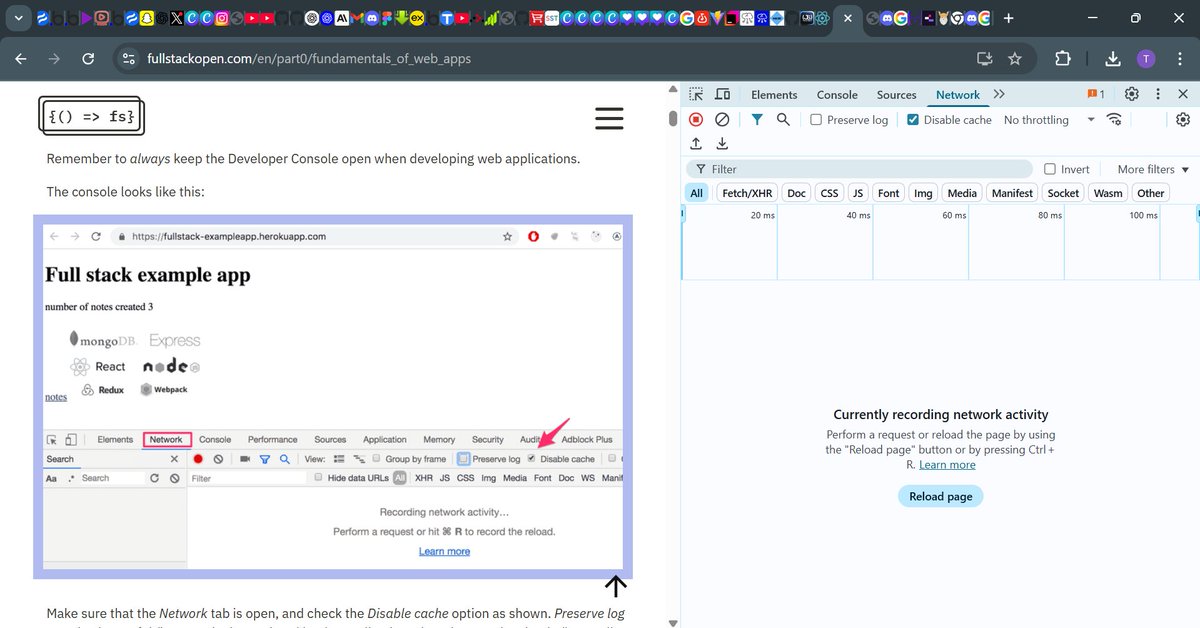Reload the browser page
Image resolution: width=1200 pixels, height=628 pixels.
click(88, 59)
